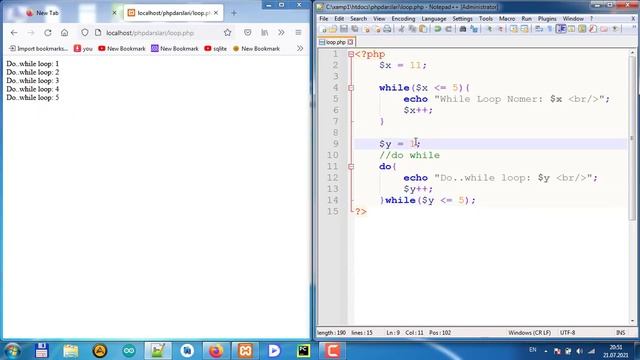Click Windows (CR LF) in status bar
The height and width of the screenshot is (360, 640).
click(x=529, y=333)
